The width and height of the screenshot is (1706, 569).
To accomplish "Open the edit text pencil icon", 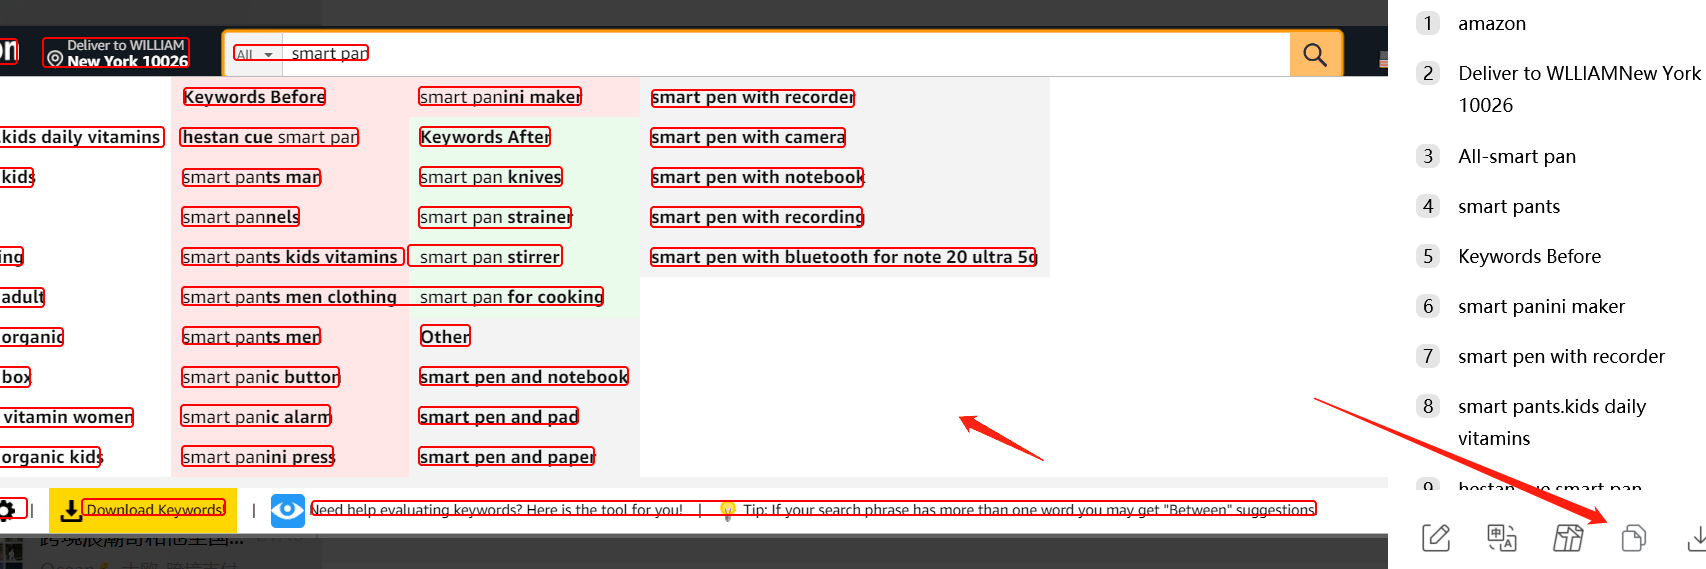I will pyautogui.click(x=1436, y=538).
